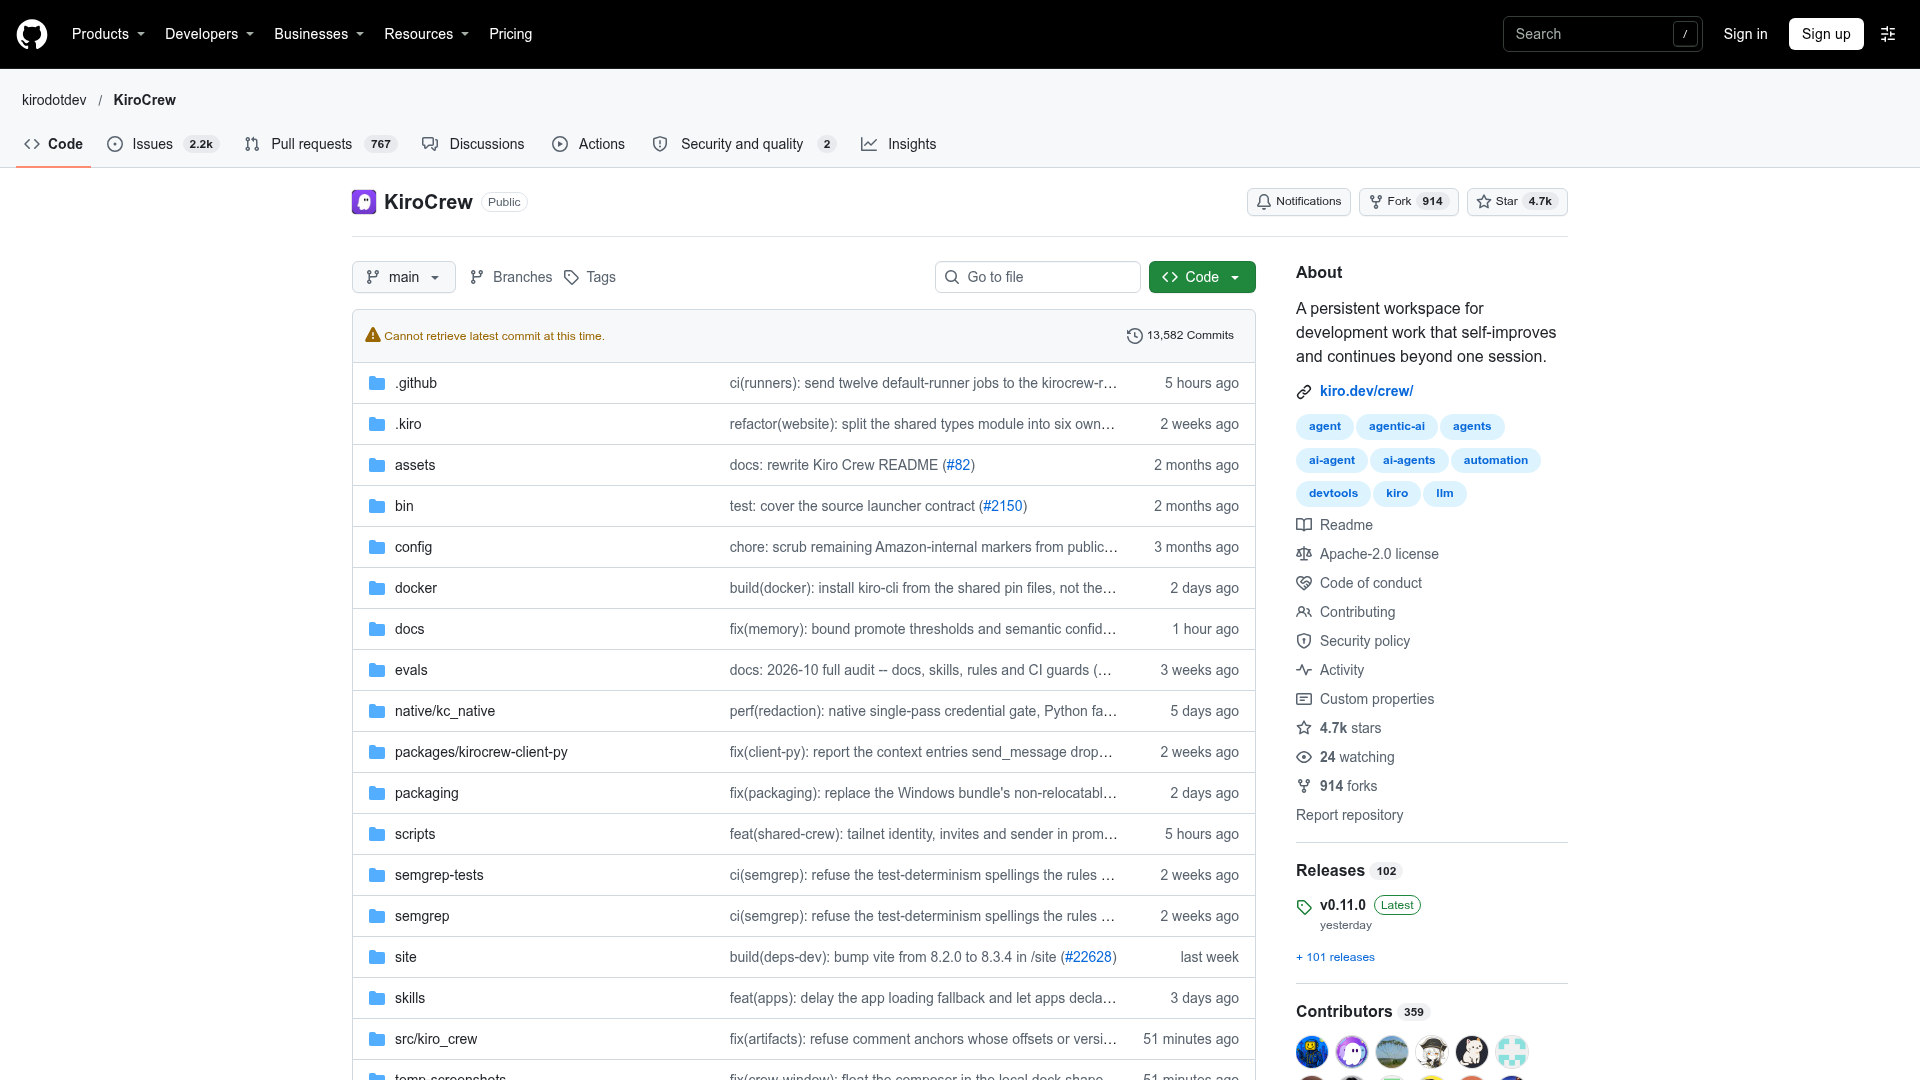Star the KiroCrew repository

coord(1517,202)
